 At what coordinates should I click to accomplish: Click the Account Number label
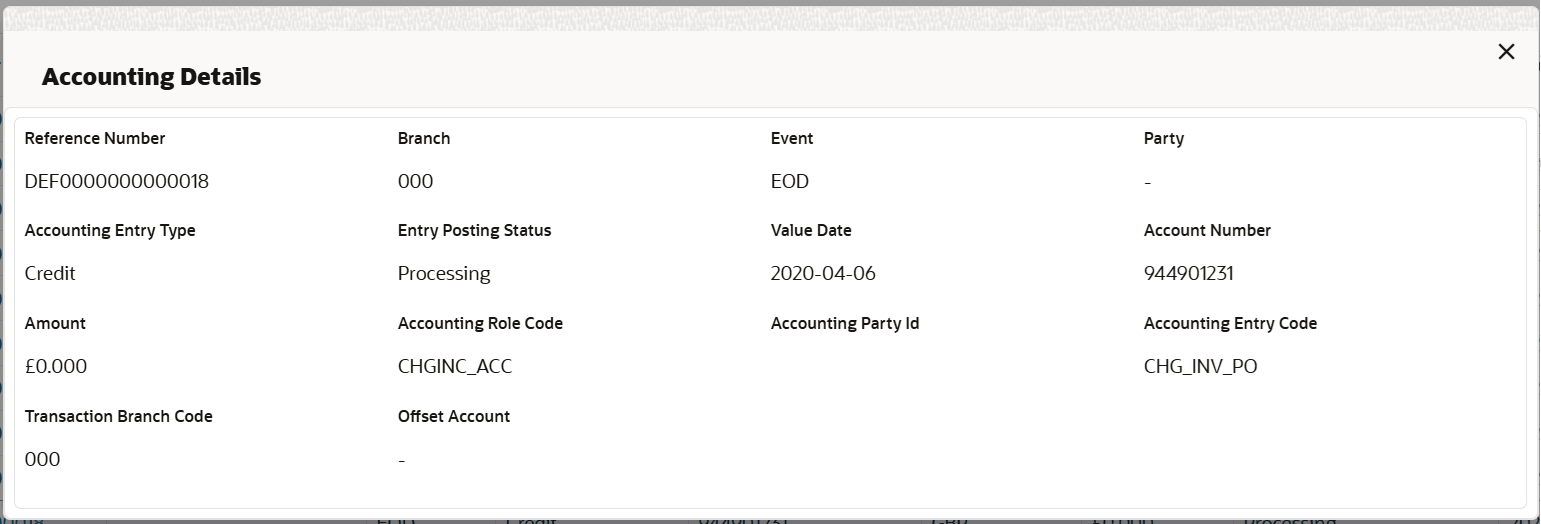click(x=1207, y=230)
